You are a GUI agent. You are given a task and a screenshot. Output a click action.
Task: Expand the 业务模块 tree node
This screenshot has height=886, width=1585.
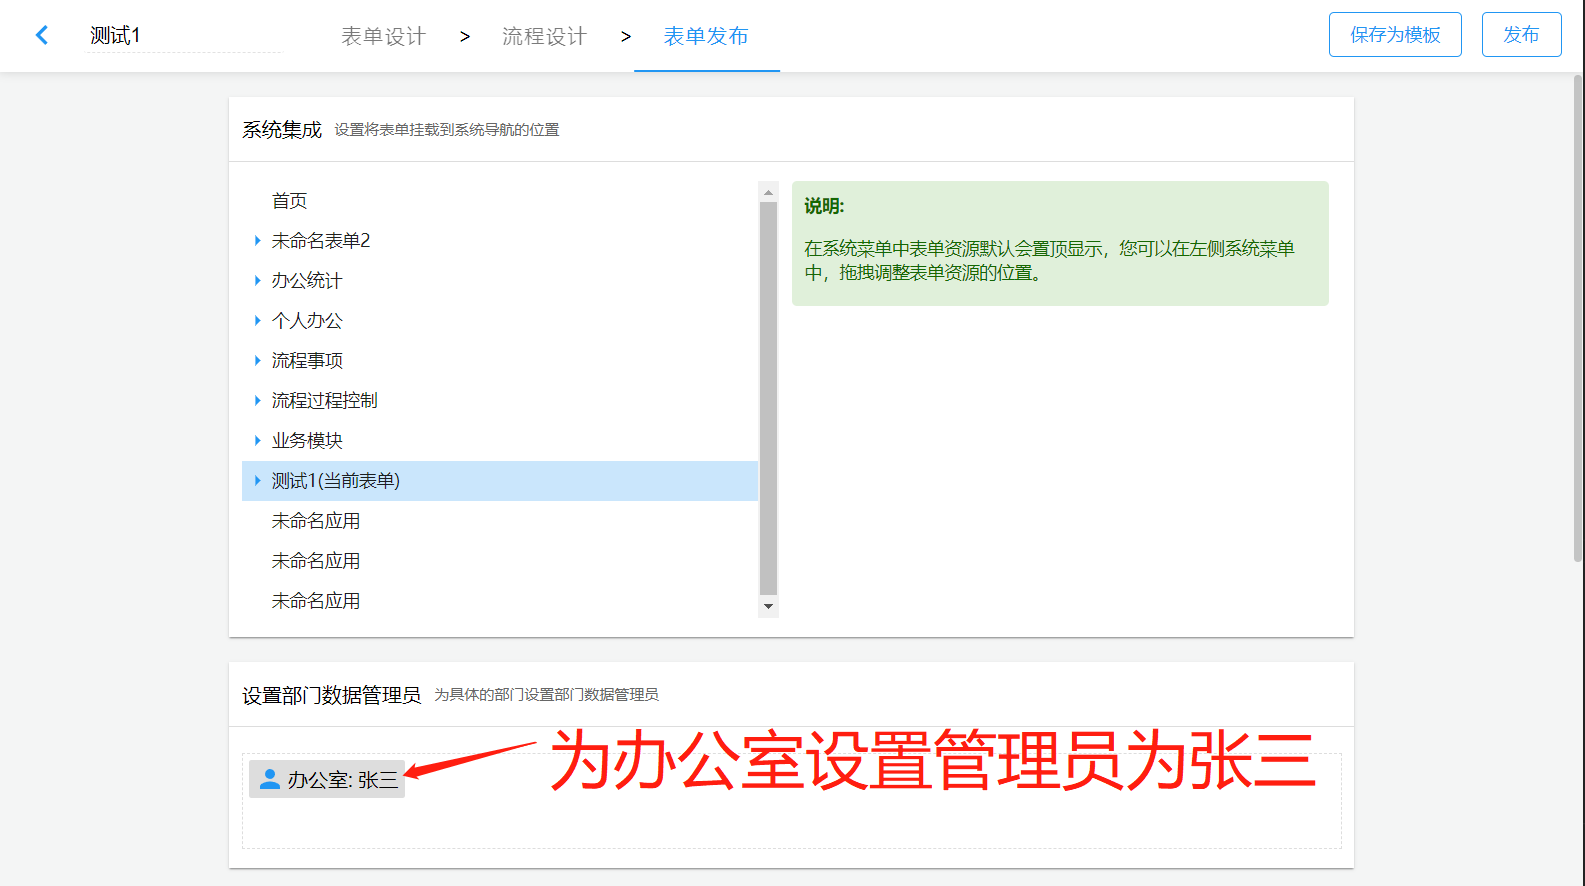point(257,441)
